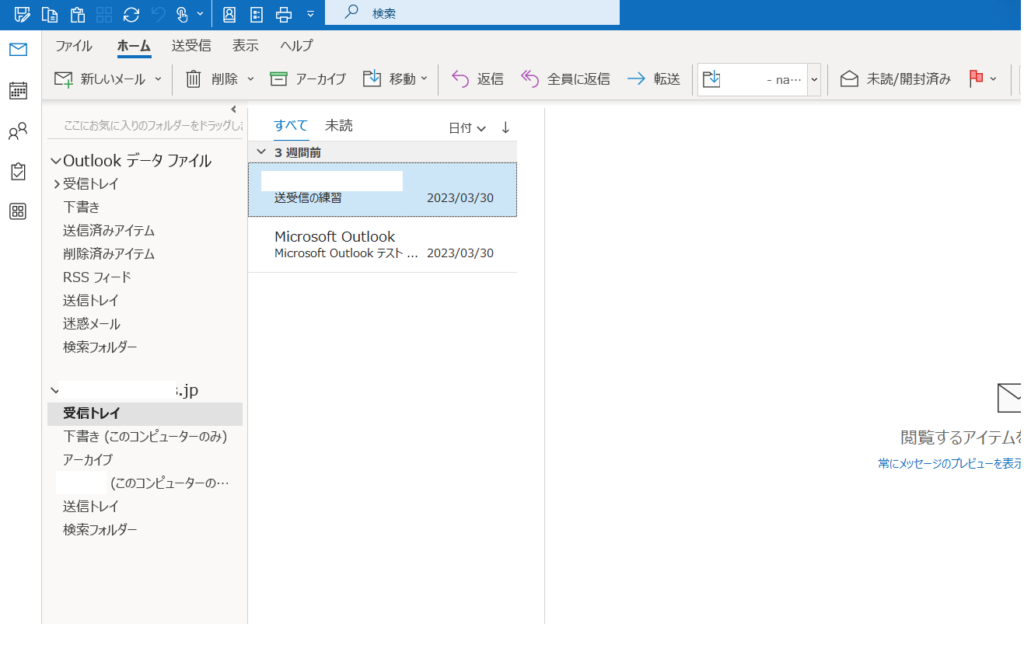Viewport: 1024px width, 645px height.
Task: Open the People contacts icon
Action: tap(18, 131)
